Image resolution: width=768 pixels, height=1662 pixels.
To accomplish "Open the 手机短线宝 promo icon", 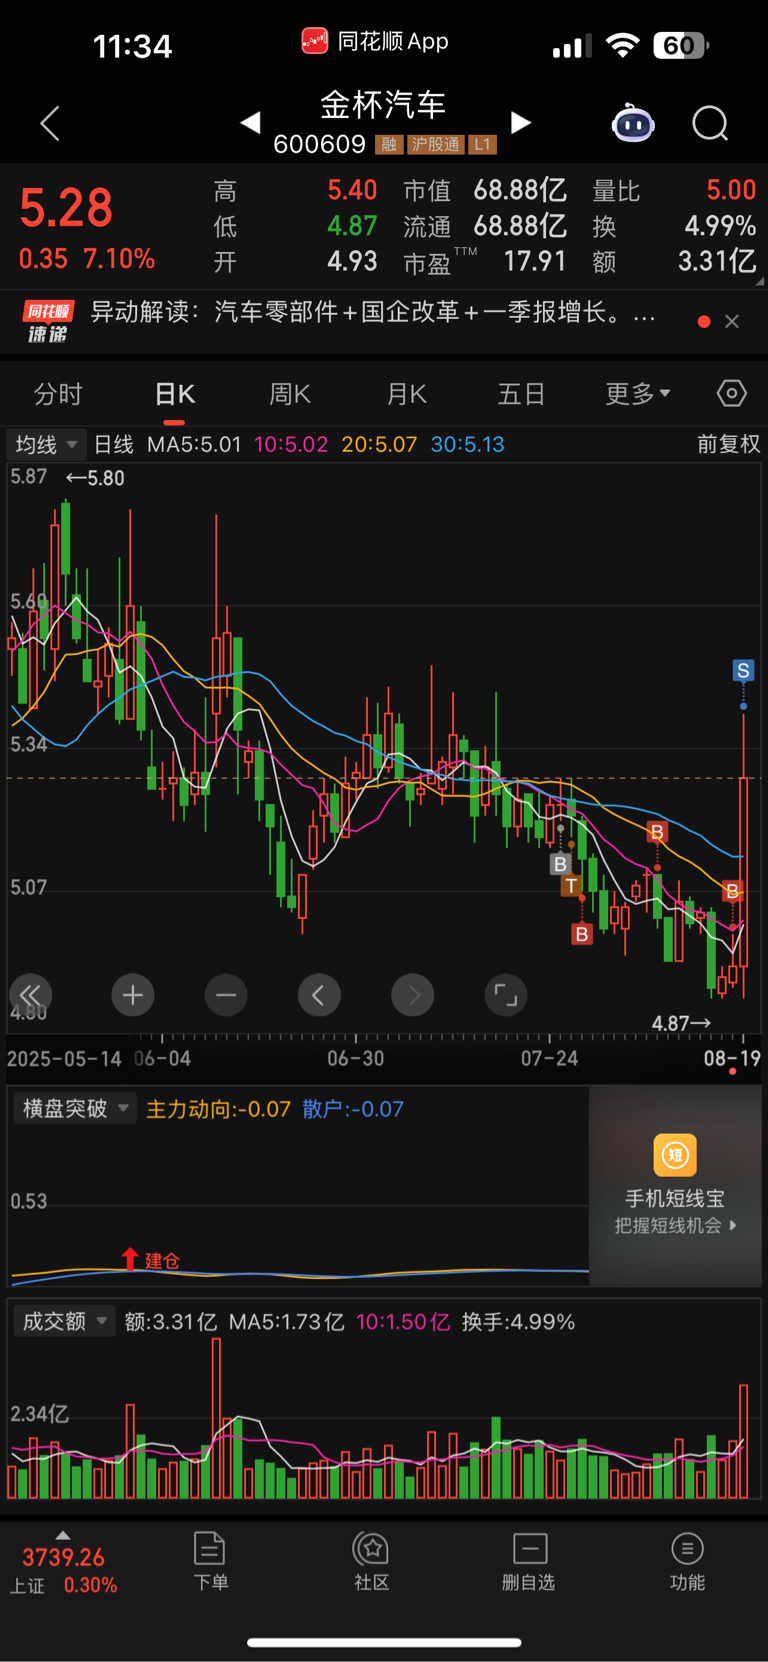I will [x=675, y=1156].
